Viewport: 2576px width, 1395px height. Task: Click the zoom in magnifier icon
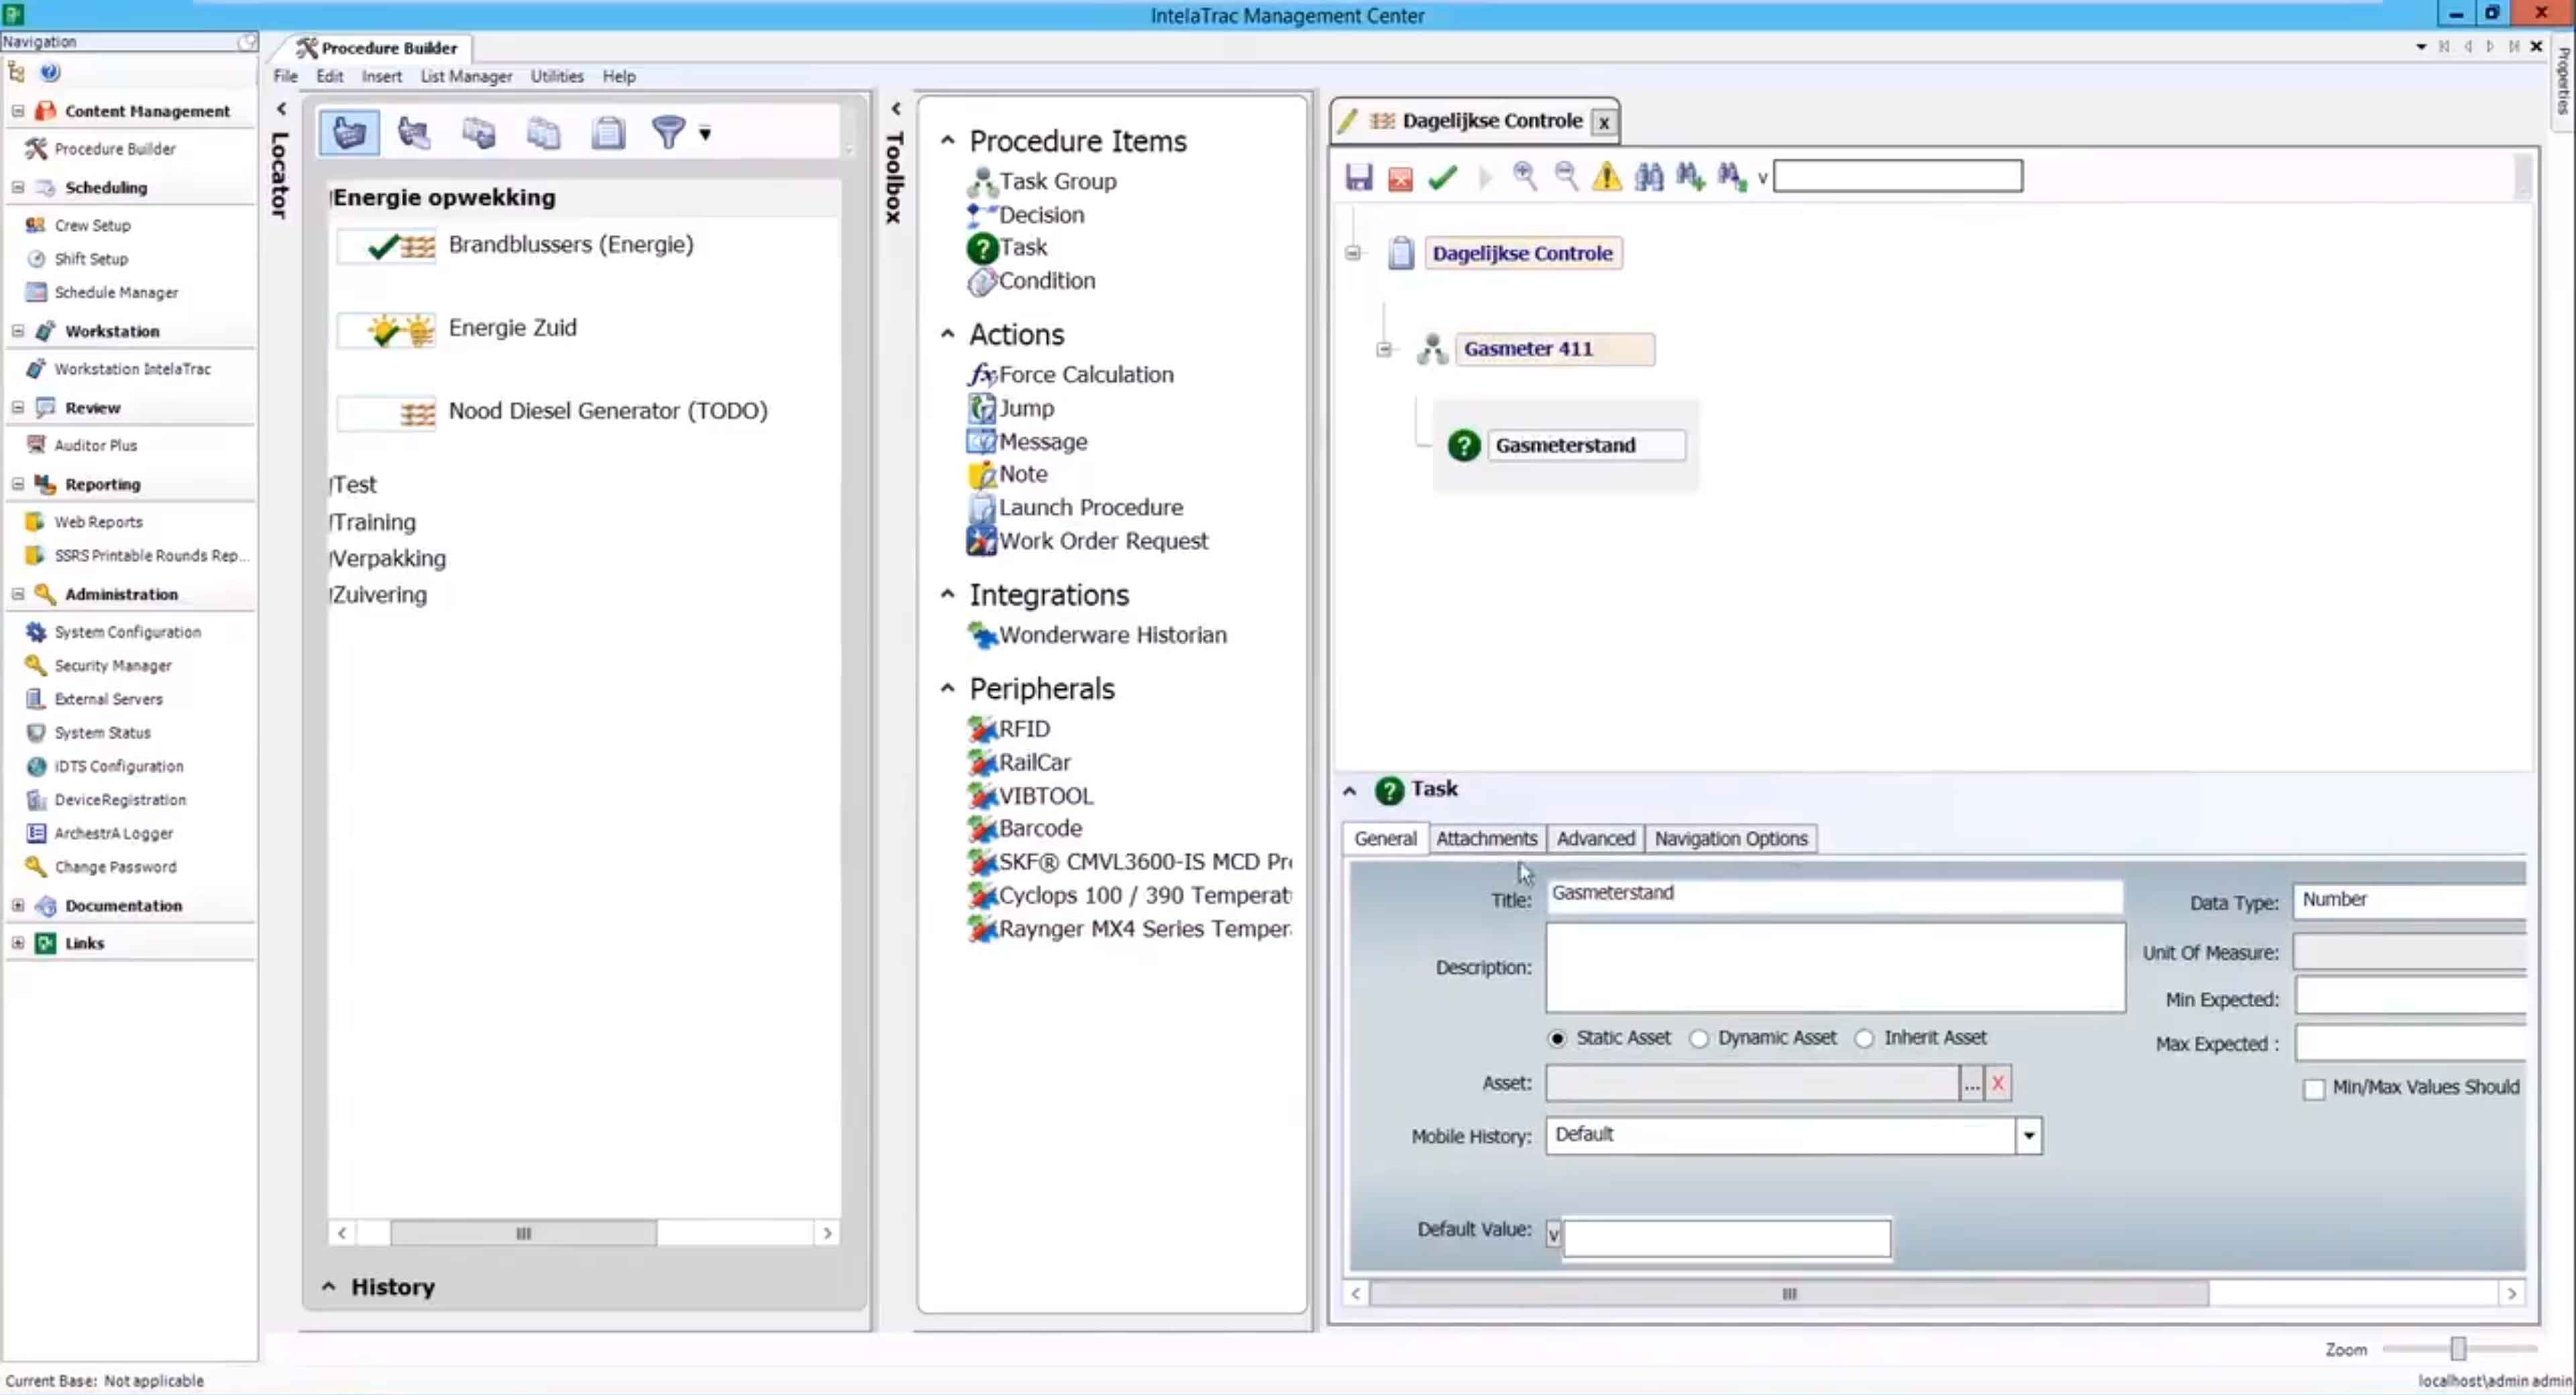click(1524, 176)
